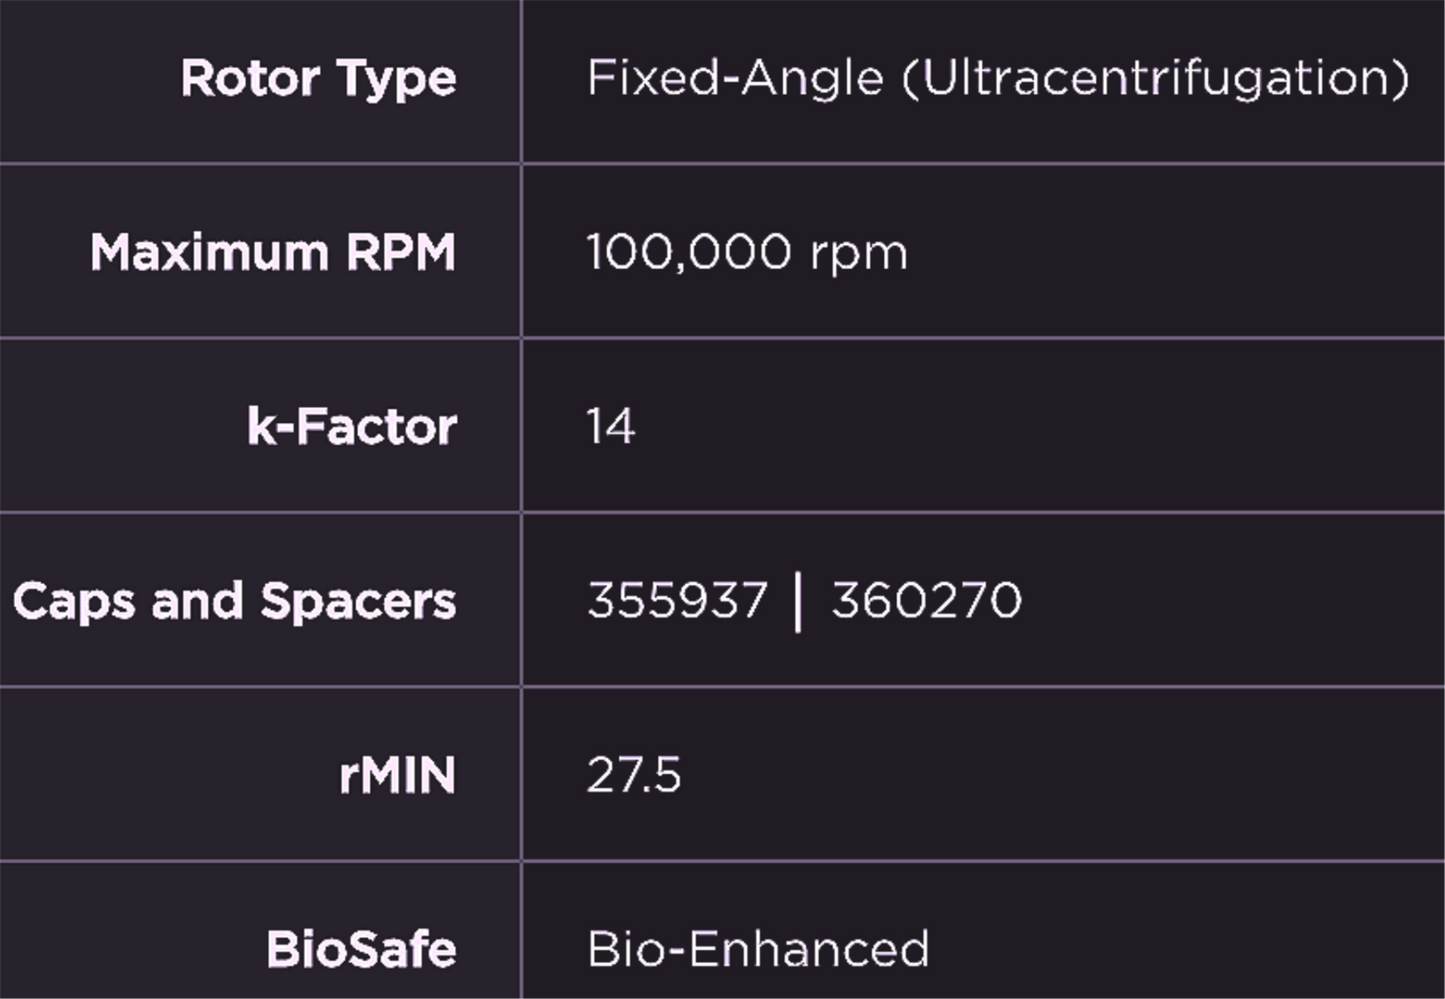Click the k-Factor row label
The width and height of the screenshot is (1445, 999).
352,427
